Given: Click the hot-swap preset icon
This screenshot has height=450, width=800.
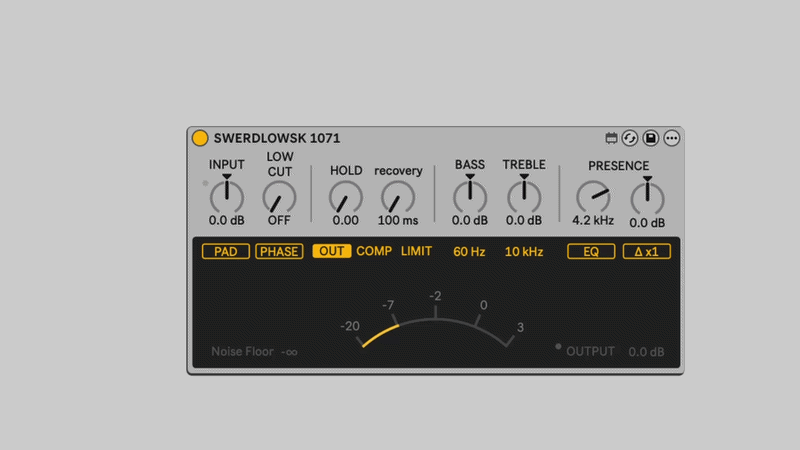Looking at the screenshot, I should click(x=630, y=138).
